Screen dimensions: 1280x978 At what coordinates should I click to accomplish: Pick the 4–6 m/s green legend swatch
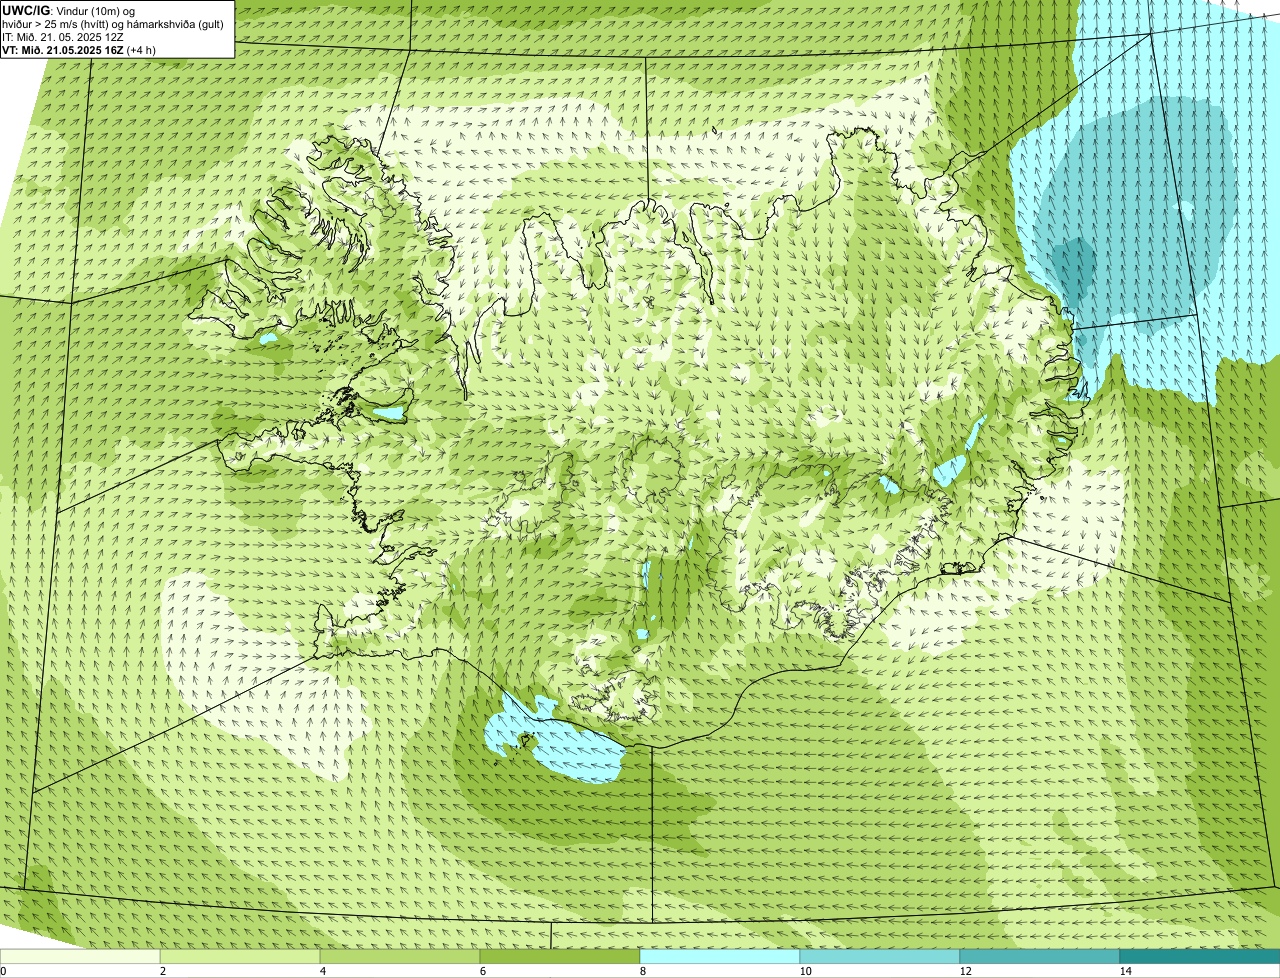[400, 956]
